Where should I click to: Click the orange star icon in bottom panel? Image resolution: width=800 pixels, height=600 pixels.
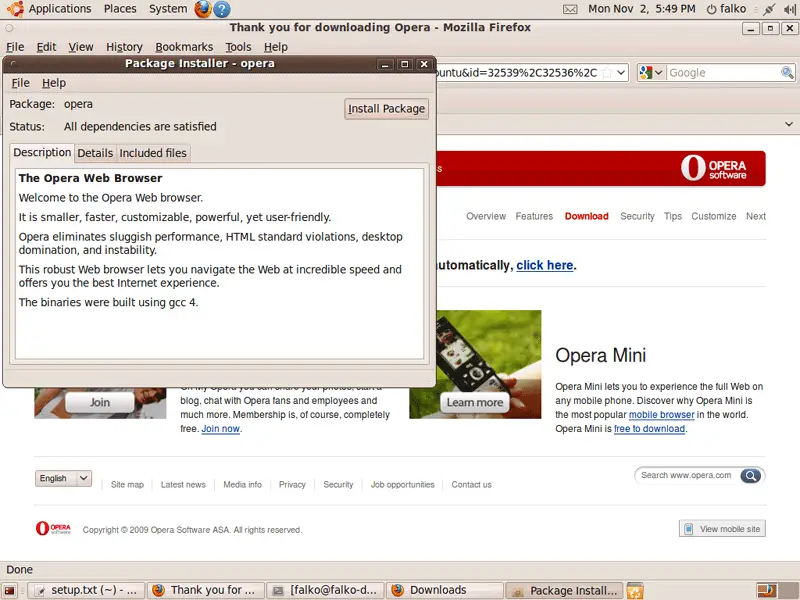click(x=635, y=591)
